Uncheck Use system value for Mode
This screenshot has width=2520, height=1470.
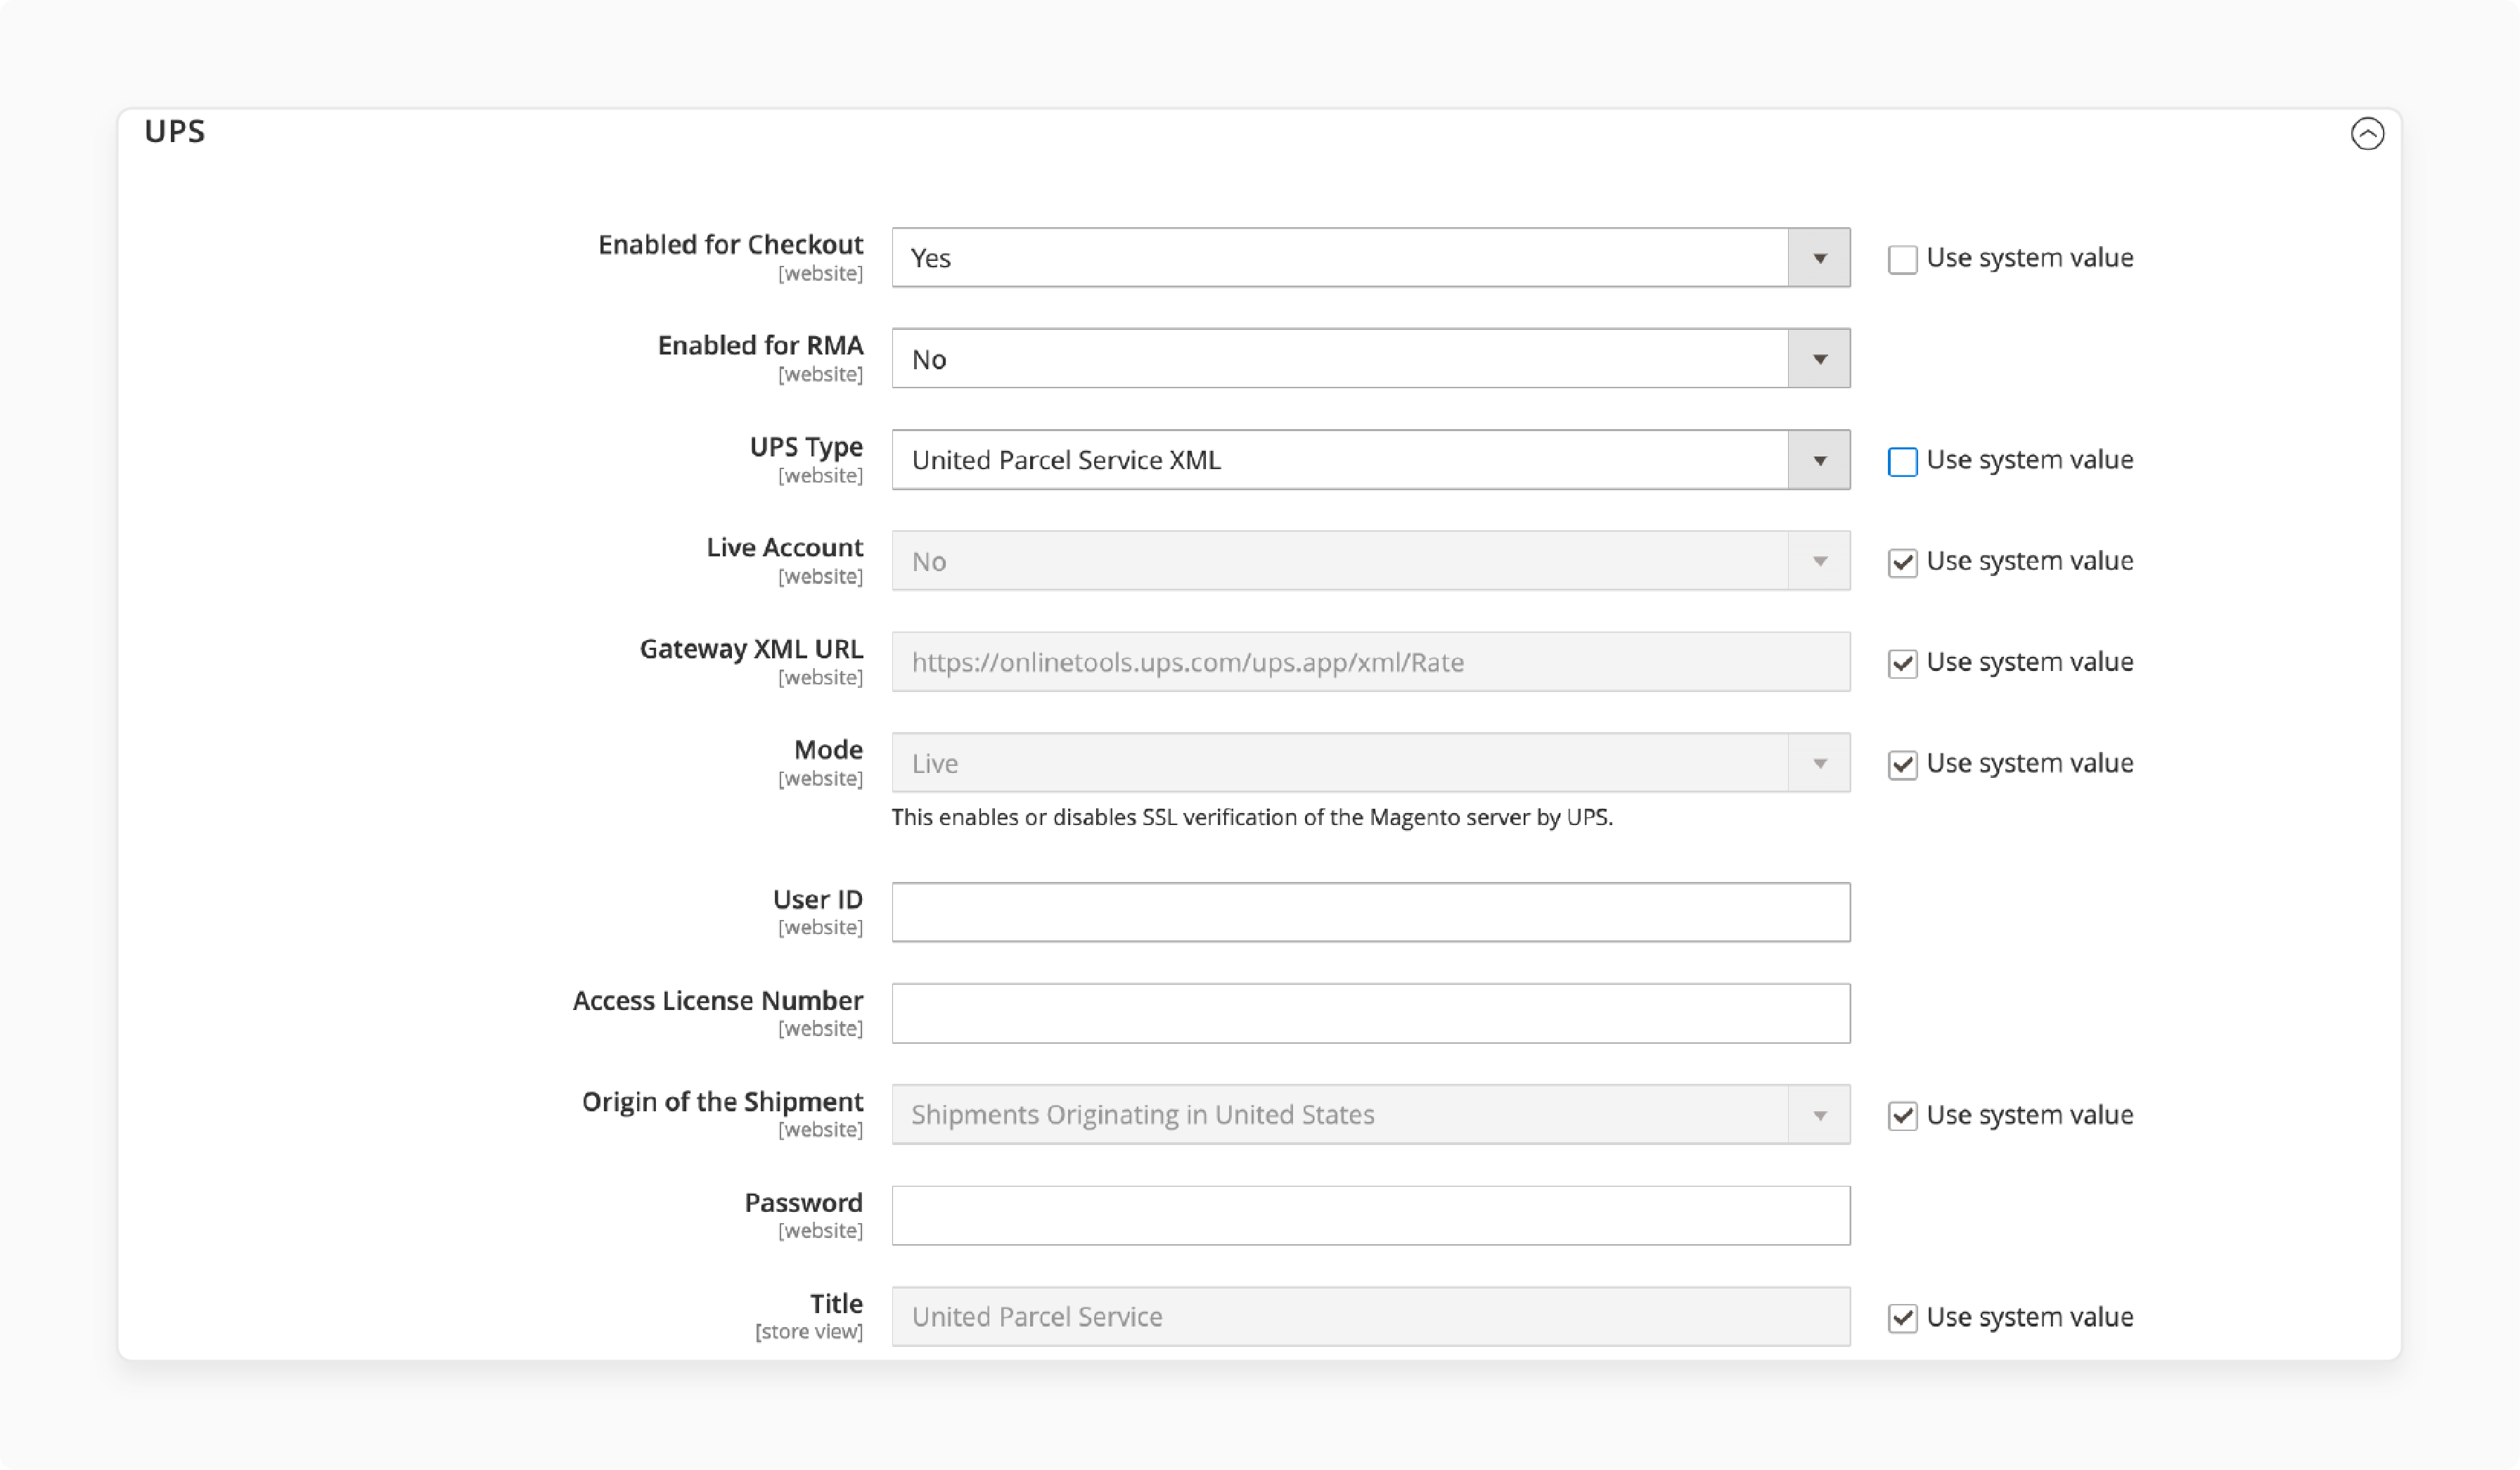point(1902,764)
